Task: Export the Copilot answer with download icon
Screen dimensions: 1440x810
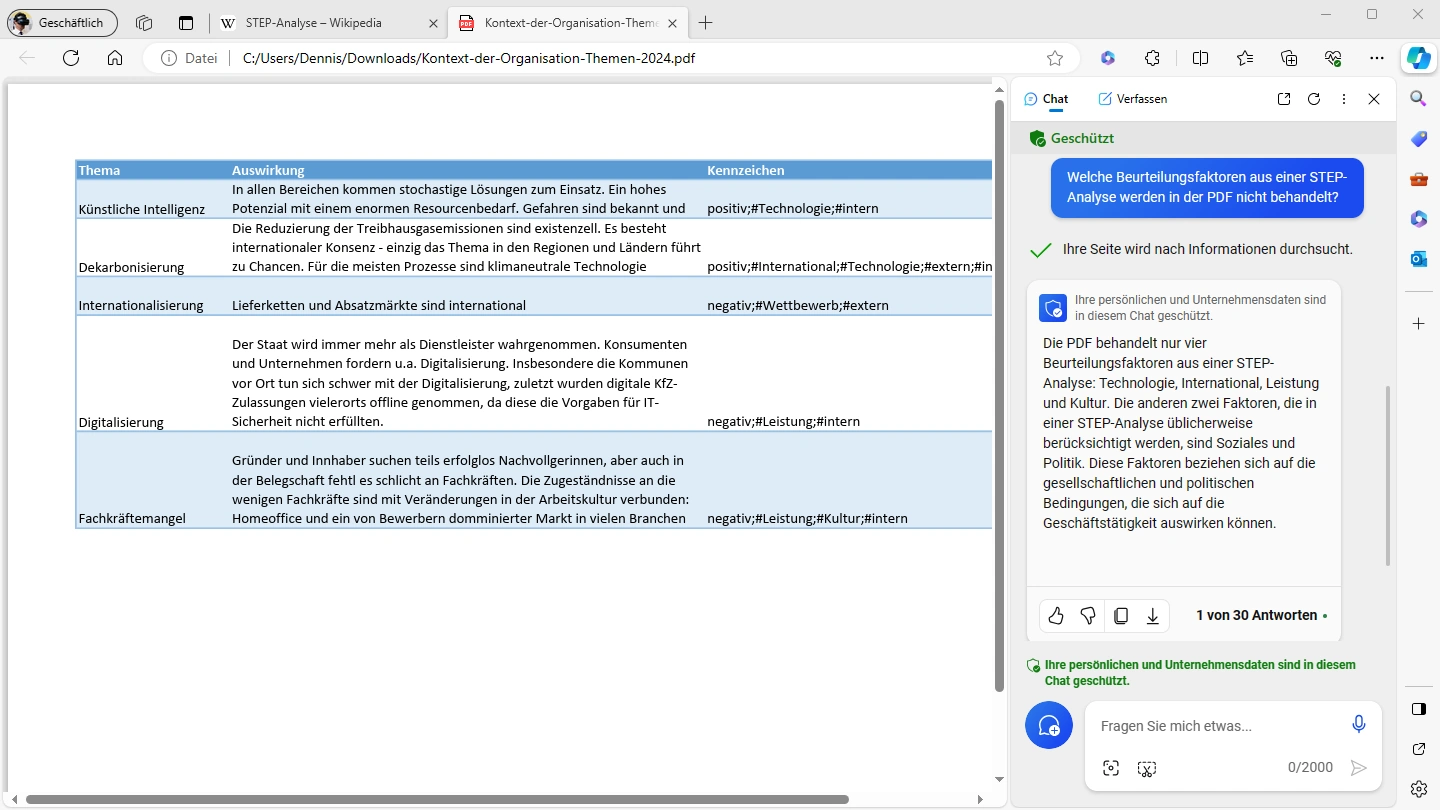Action: coord(1153,616)
